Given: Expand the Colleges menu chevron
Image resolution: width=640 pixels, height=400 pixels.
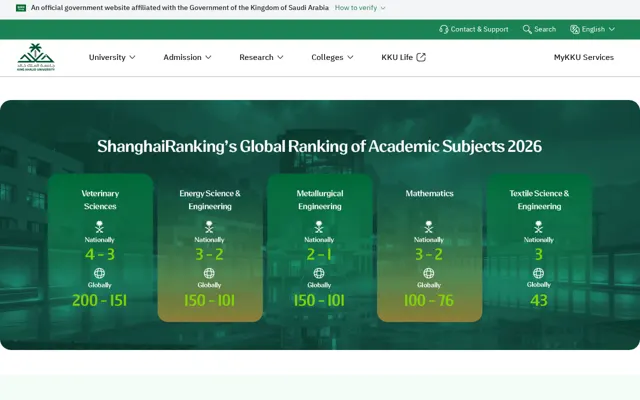Looking at the screenshot, I should [350, 57].
